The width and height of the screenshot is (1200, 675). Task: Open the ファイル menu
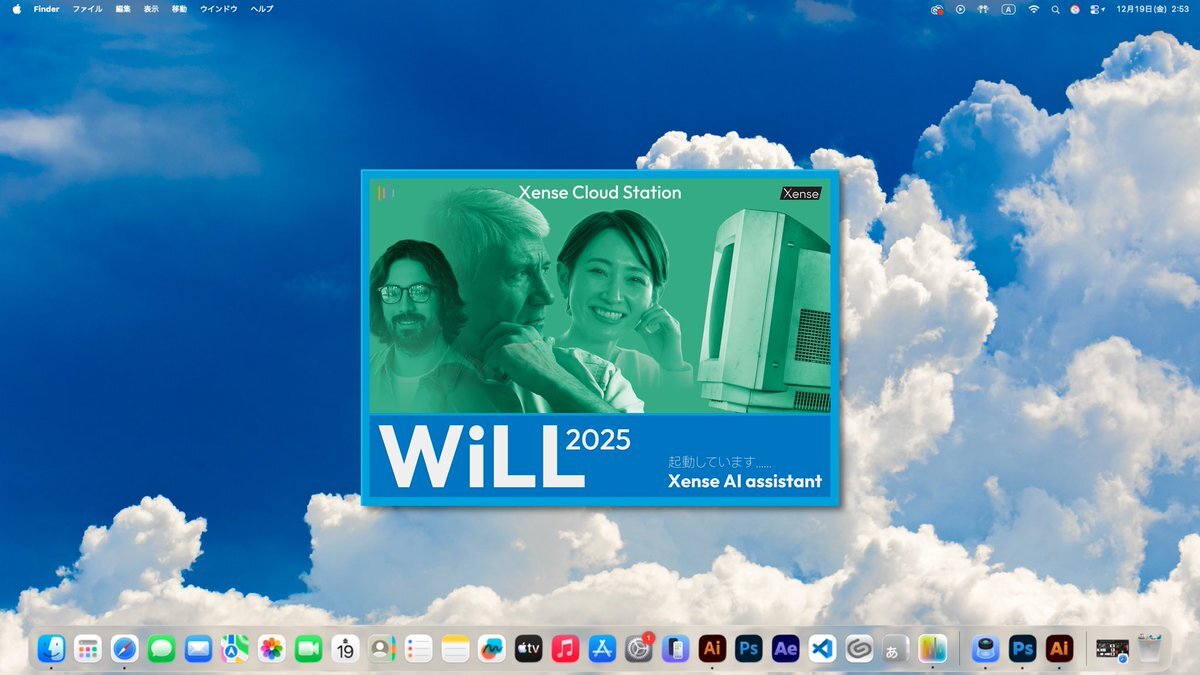(x=87, y=9)
